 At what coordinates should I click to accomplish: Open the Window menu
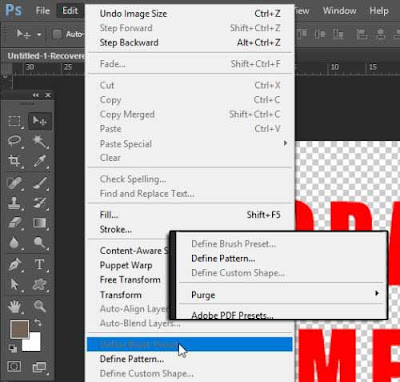[x=339, y=11]
